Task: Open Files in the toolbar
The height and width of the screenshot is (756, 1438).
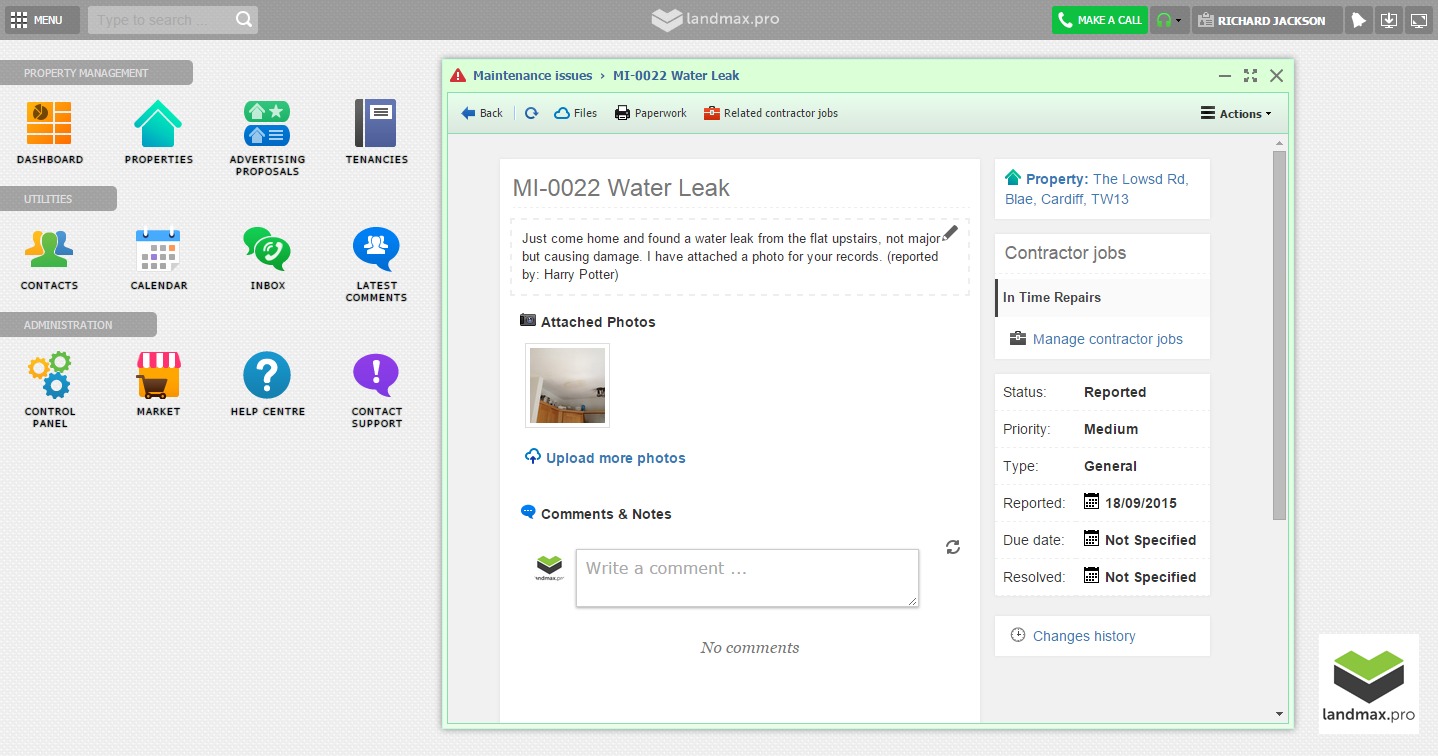Action: [576, 114]
